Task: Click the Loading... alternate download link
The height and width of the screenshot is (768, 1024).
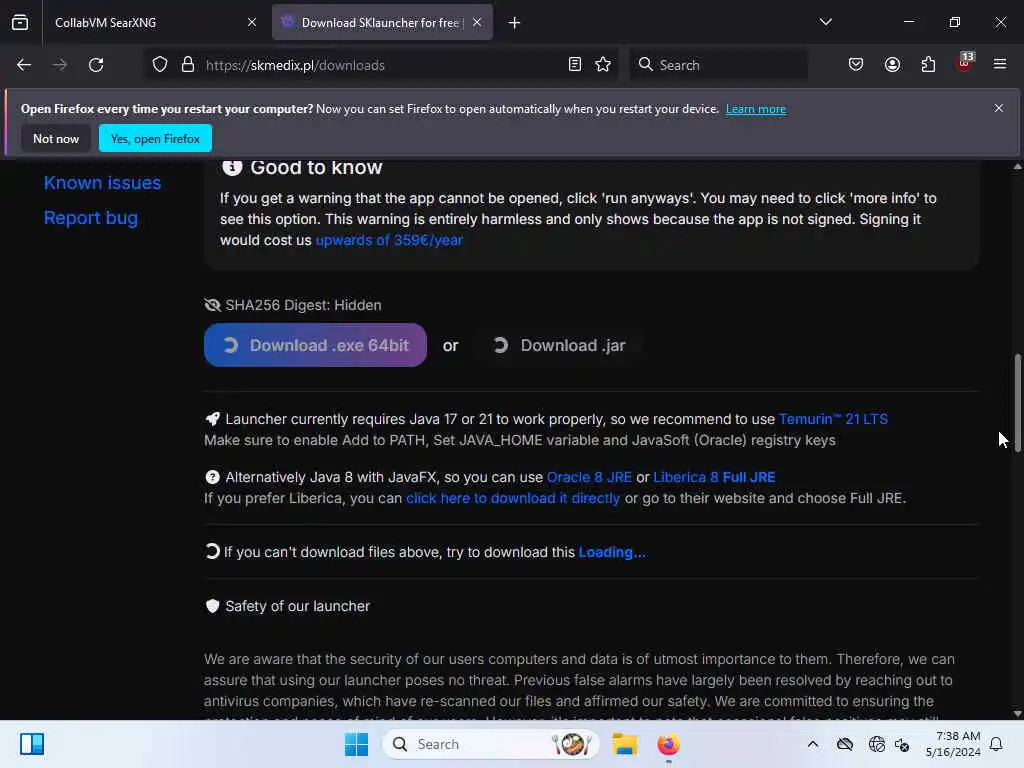Action: point(612,552)
